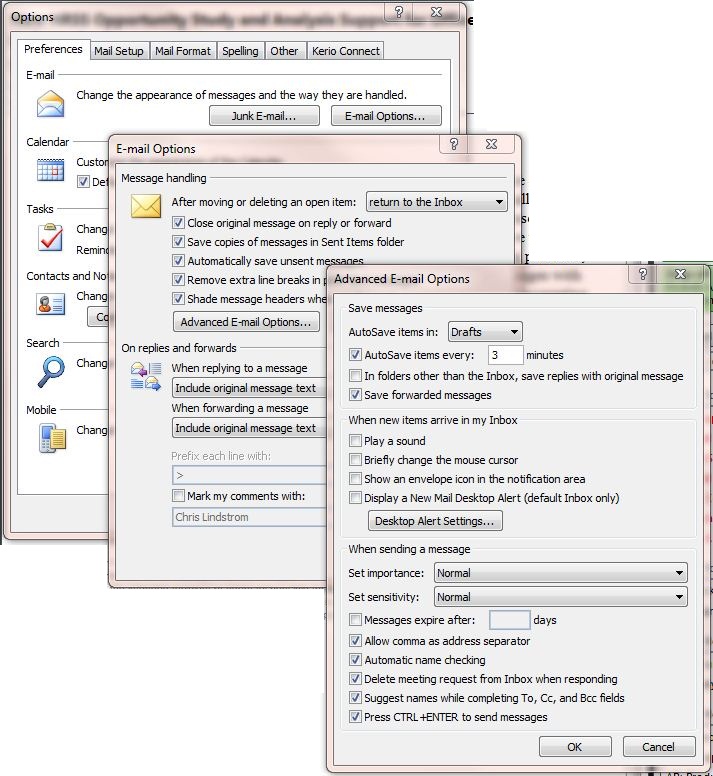
Task: Toggle CTRL+ENTER to send messages checkbox
Action: point(355,717)
